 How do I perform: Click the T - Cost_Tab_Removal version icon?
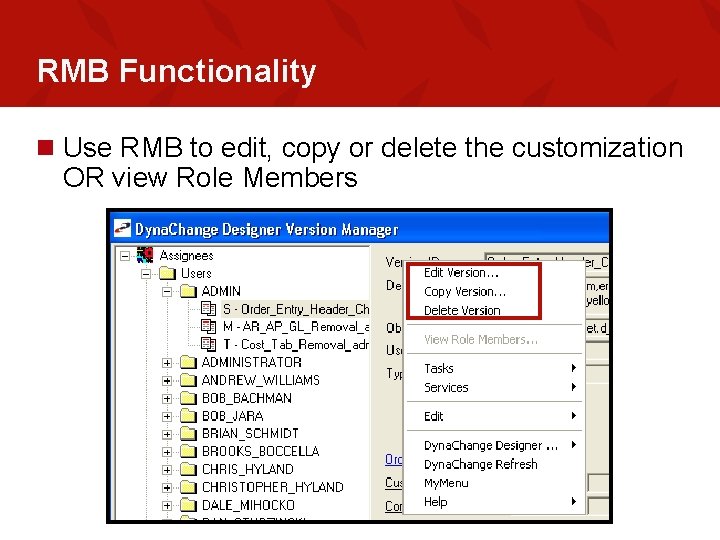click(x=208, y=344)
